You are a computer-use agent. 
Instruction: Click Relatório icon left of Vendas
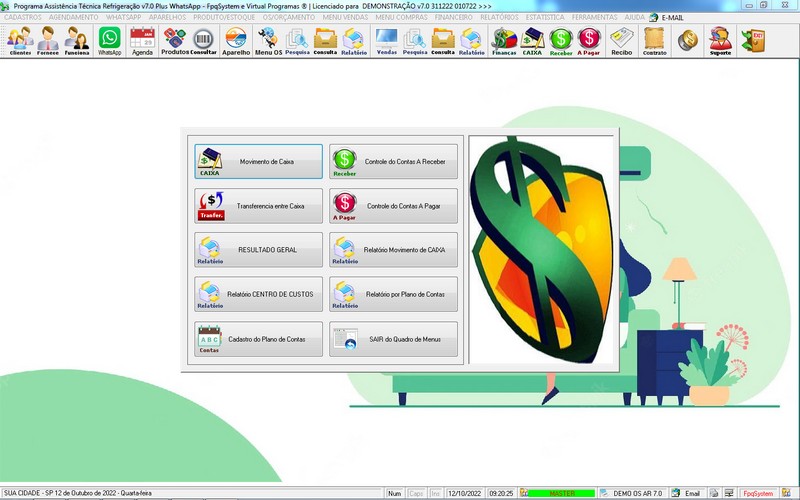[x=354, y=41]
